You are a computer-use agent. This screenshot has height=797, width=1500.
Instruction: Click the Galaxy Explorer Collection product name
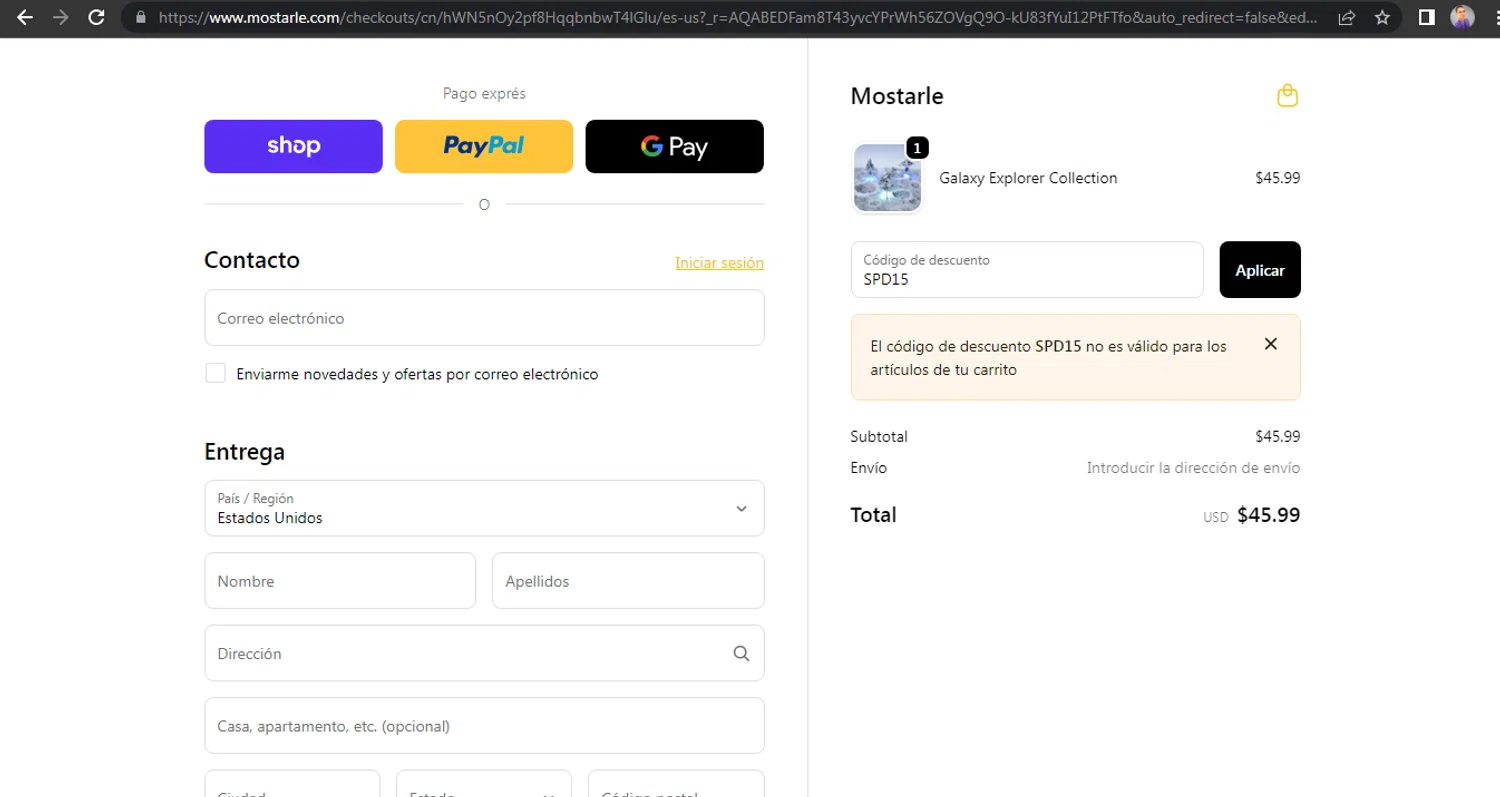click(x=1028, y=178)
